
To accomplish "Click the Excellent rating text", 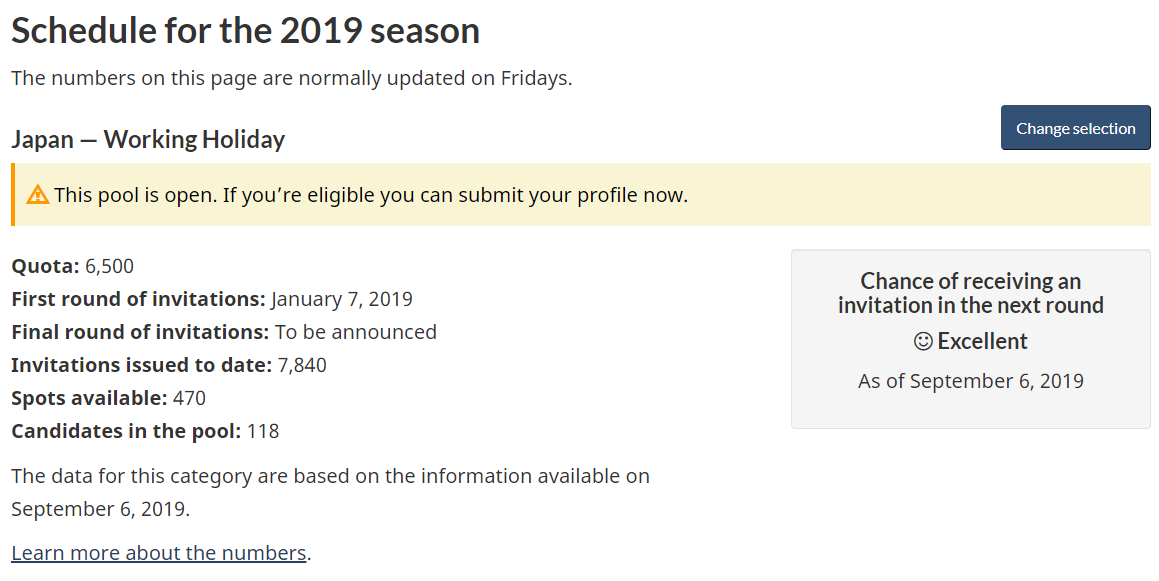I will click(x=982, y=342).
